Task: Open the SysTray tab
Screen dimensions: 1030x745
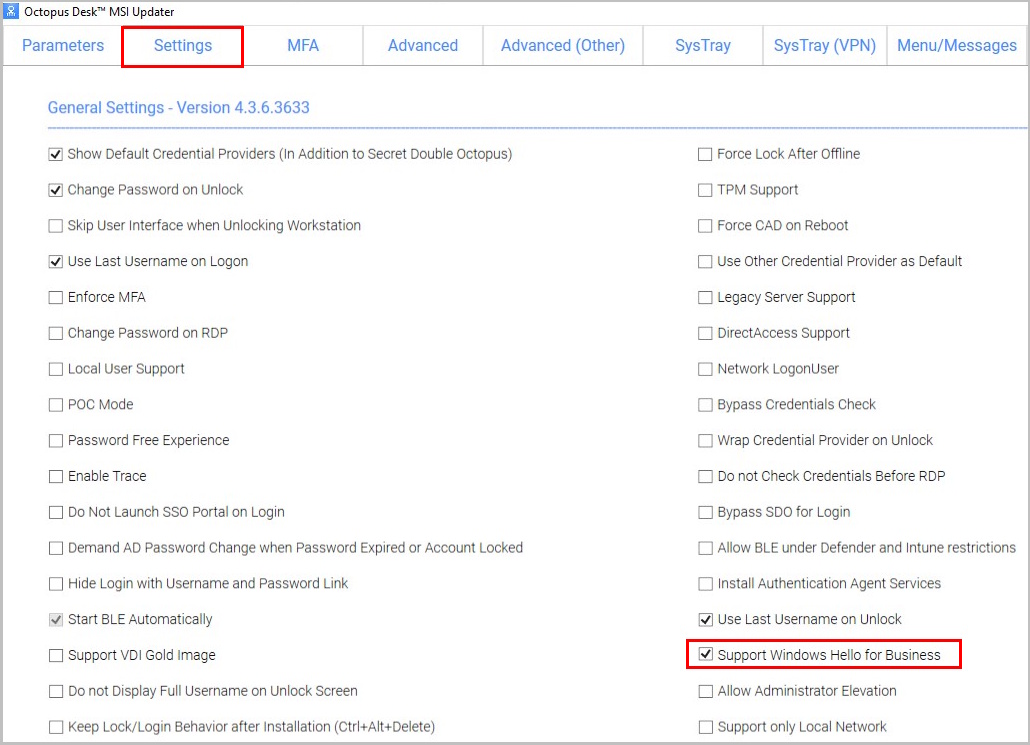Action: coord(703,45)
